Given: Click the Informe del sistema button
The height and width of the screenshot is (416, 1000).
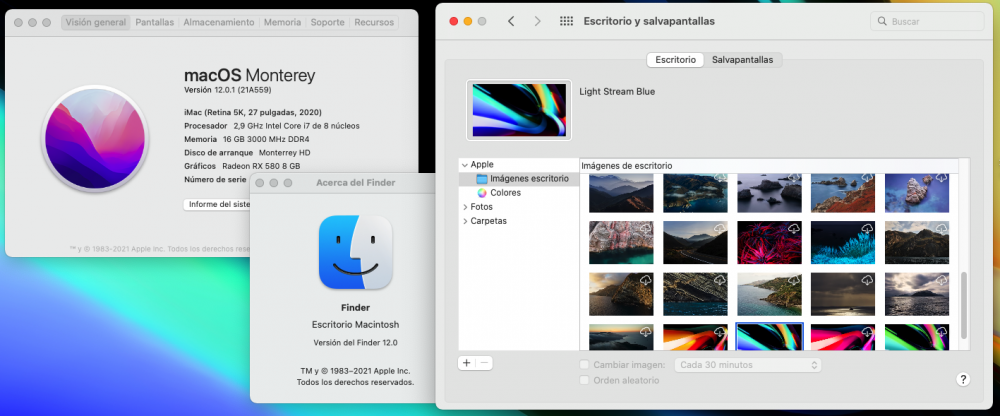Looking at the screenshot, I should (216, 204).
